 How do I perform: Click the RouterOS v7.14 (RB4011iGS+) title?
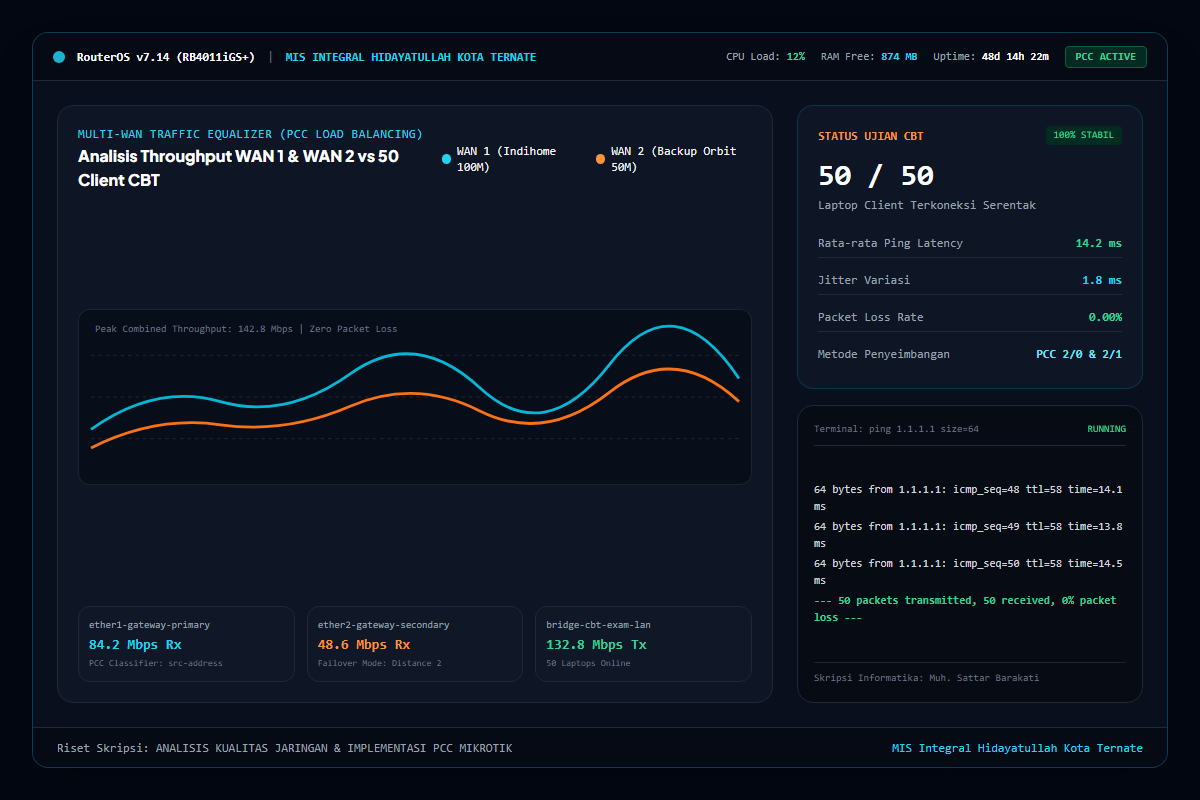tap(166, 57)
